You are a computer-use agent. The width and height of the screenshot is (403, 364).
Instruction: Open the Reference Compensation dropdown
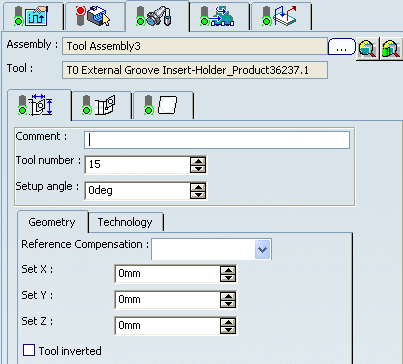coord(263,249)
